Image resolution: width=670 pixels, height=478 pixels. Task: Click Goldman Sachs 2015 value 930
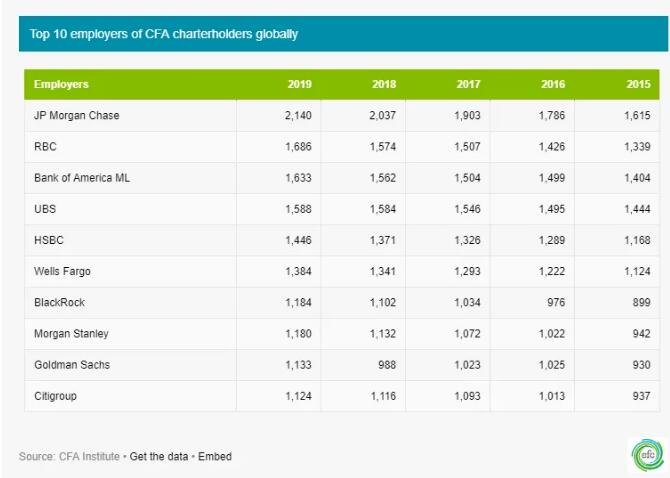coord(641,365)
